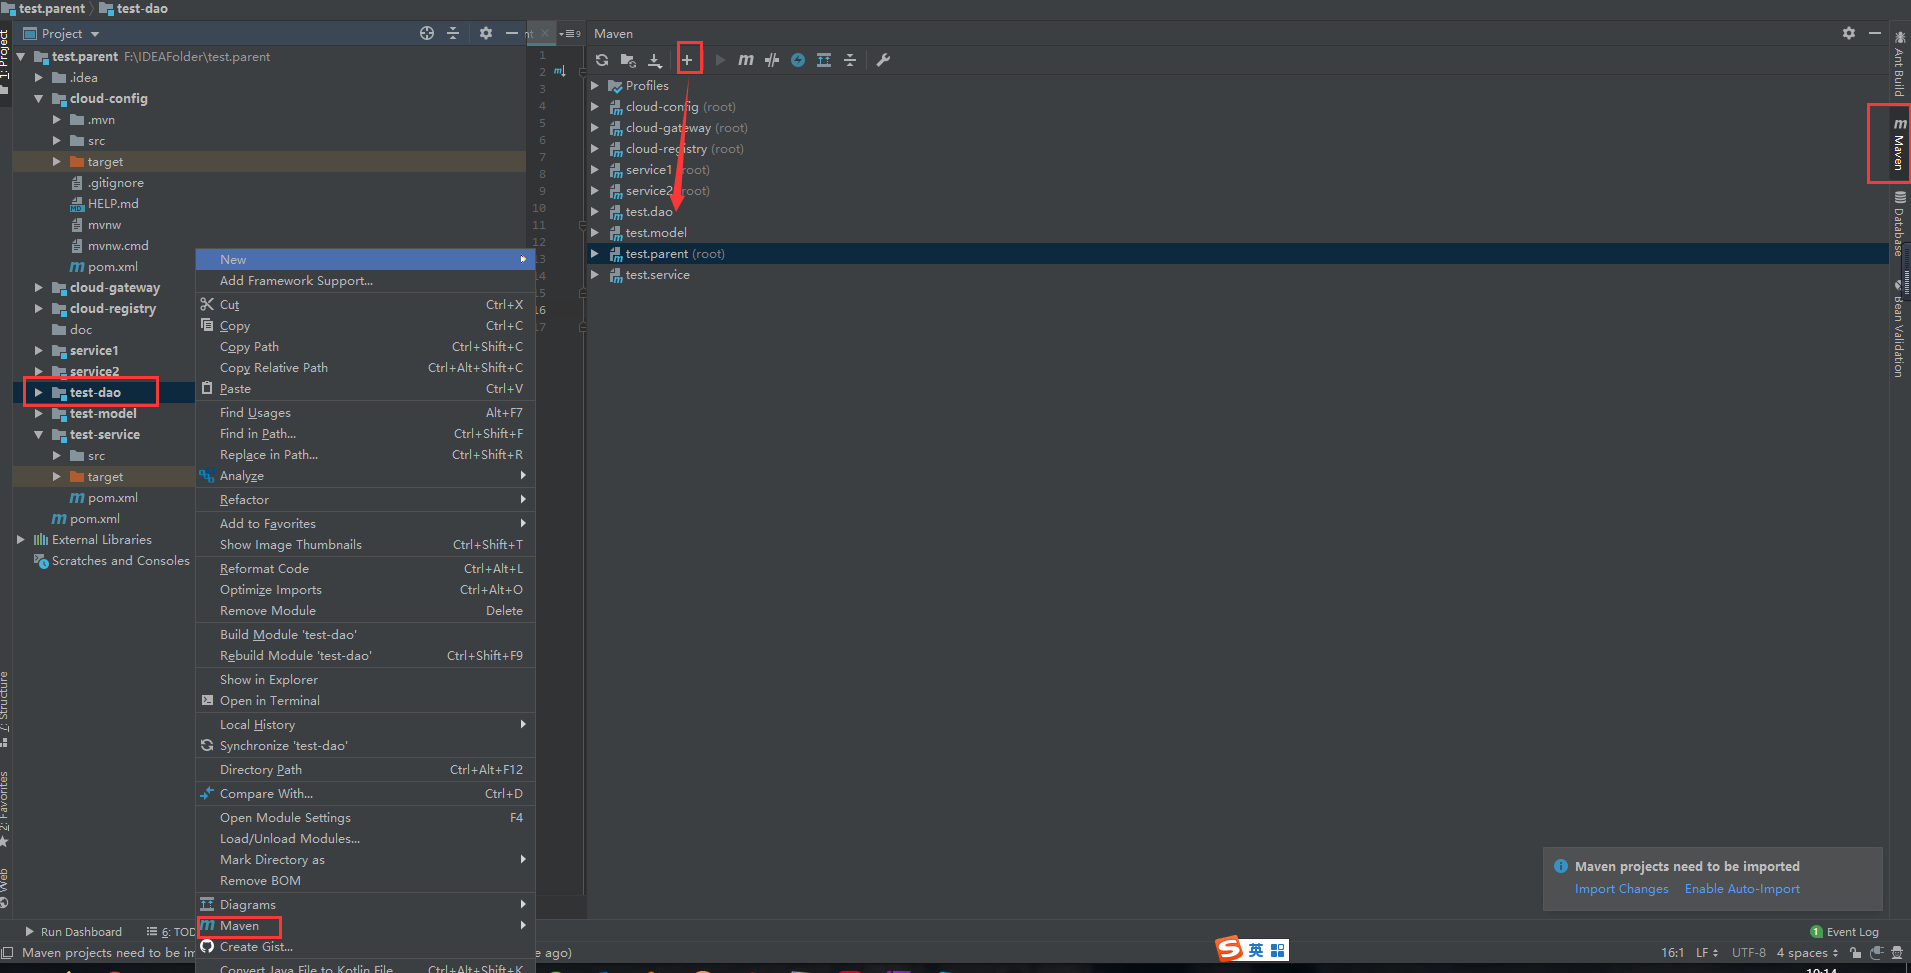
Task: Click Download Sources and Documentation icon
Action: (x=655, y=60)
